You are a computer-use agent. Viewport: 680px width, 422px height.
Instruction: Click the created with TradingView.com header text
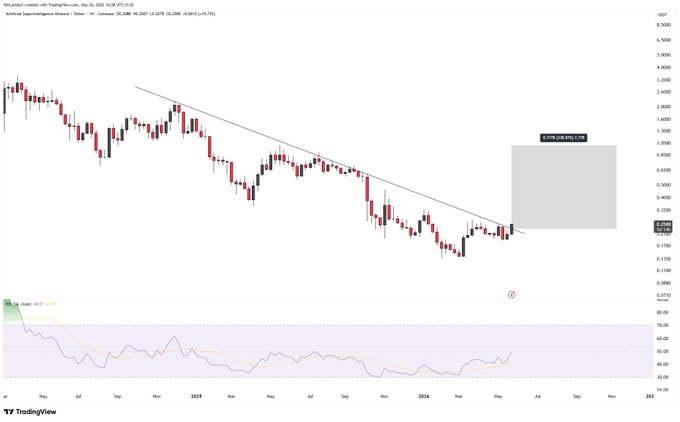point(69,5)
